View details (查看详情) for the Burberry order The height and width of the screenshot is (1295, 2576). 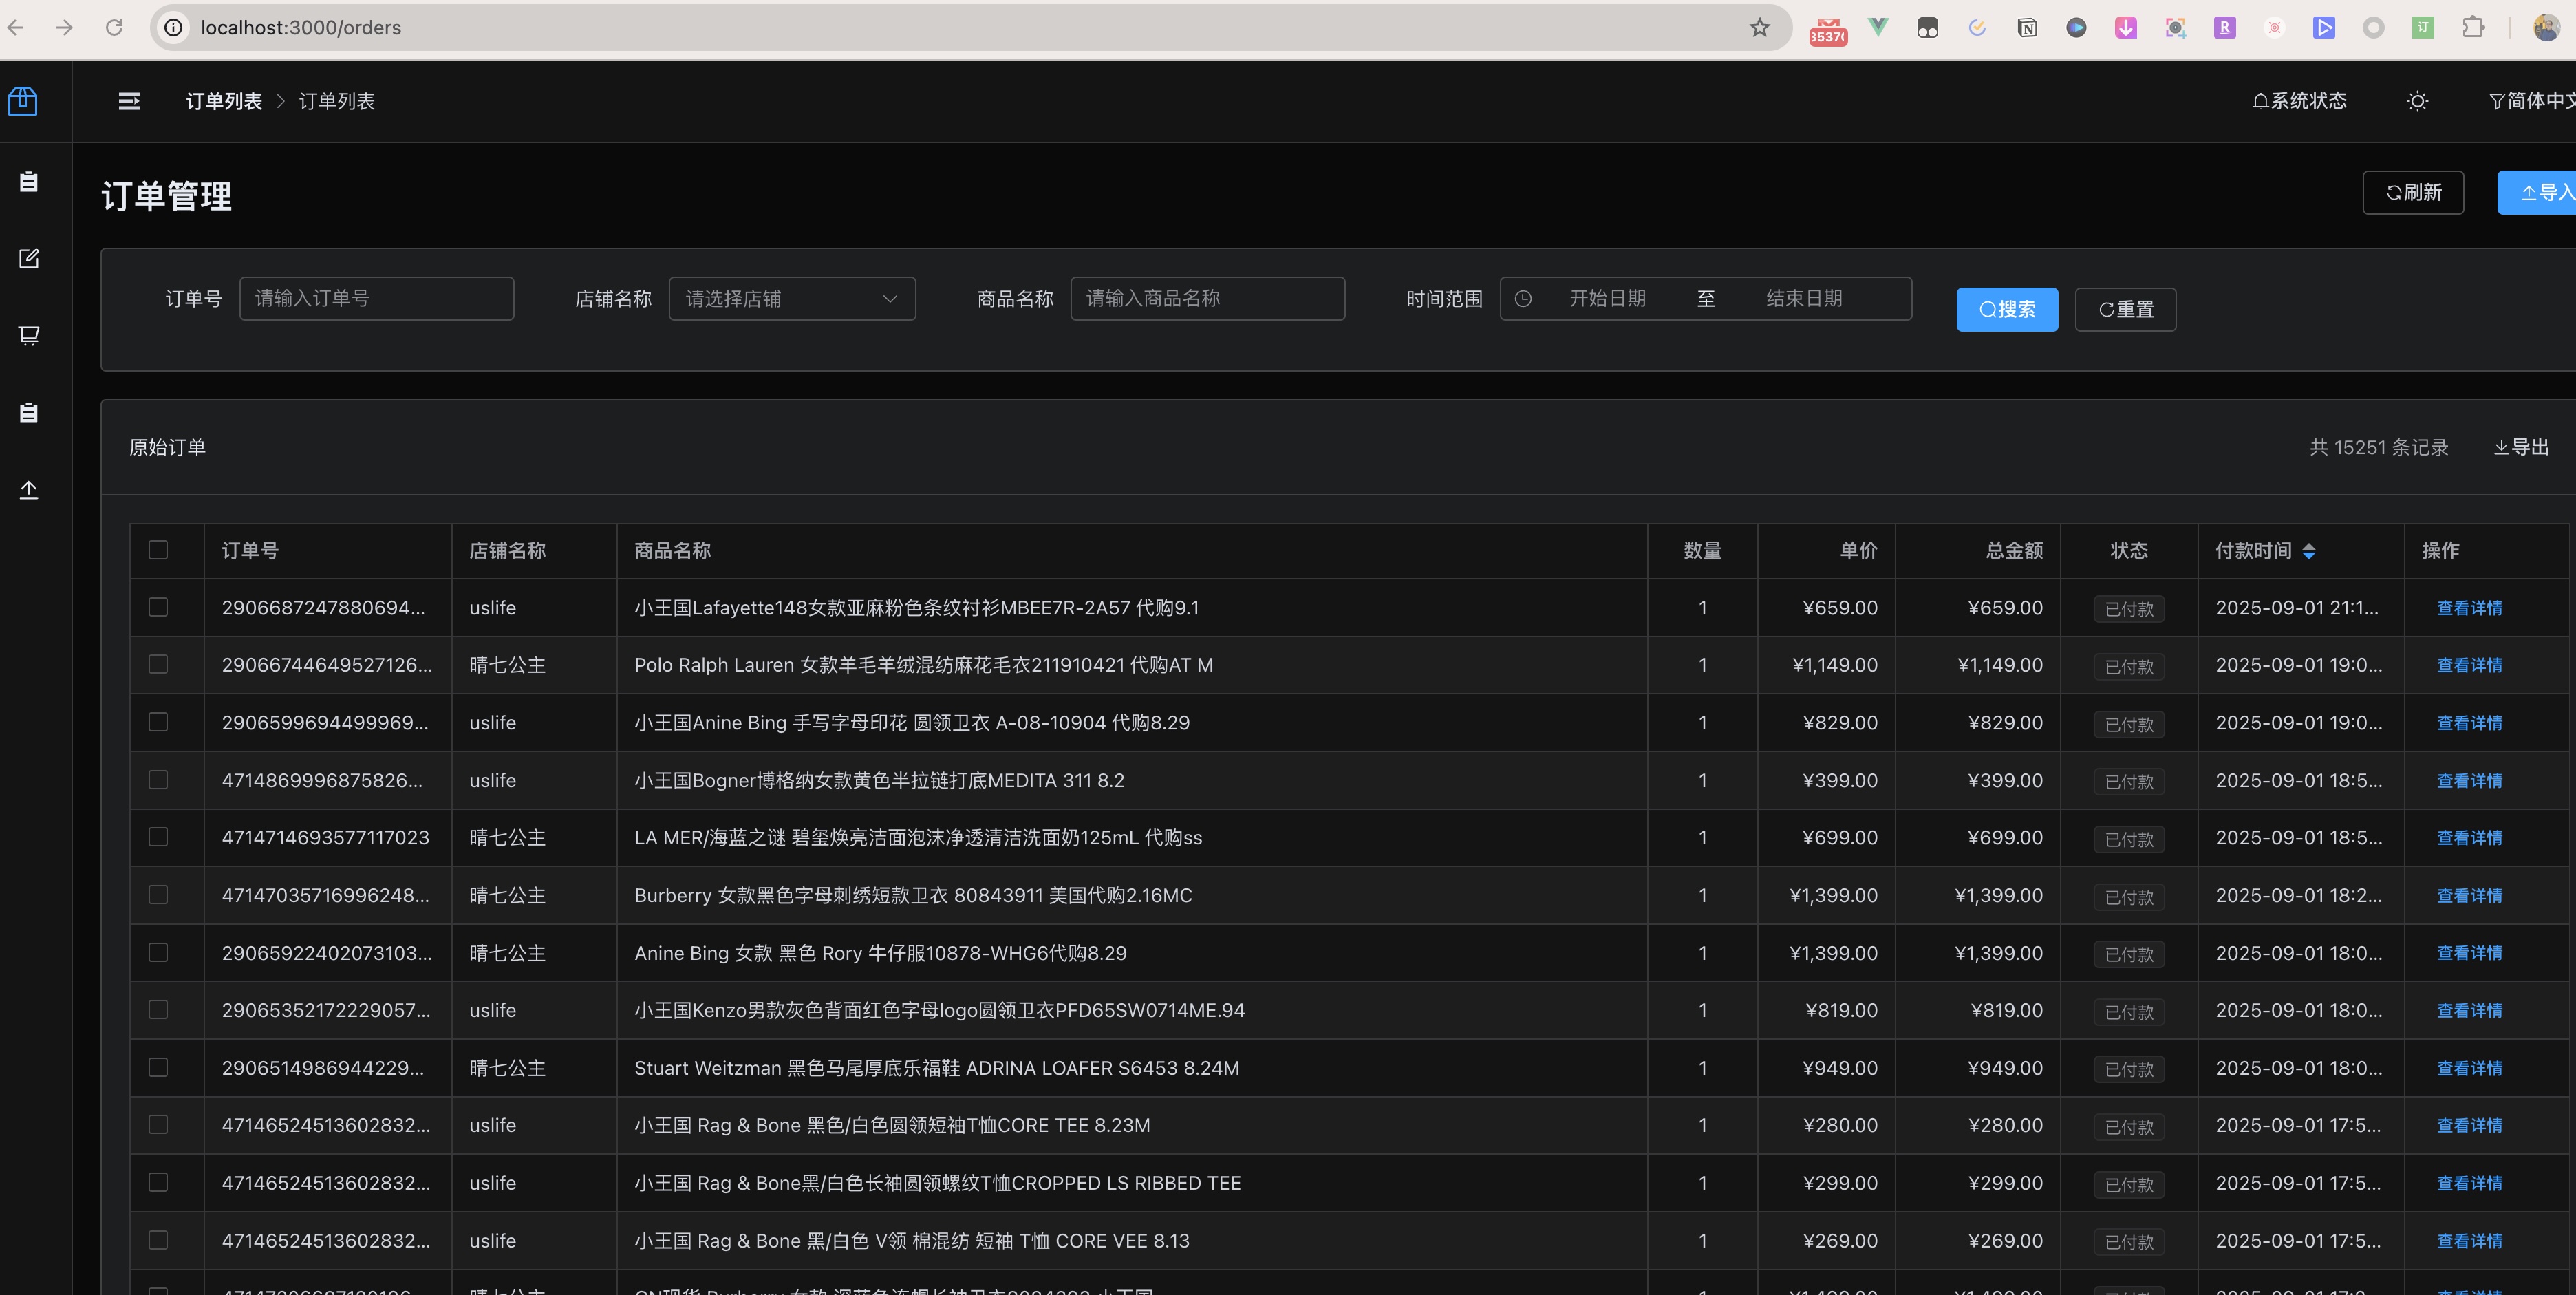[2468, 896]
